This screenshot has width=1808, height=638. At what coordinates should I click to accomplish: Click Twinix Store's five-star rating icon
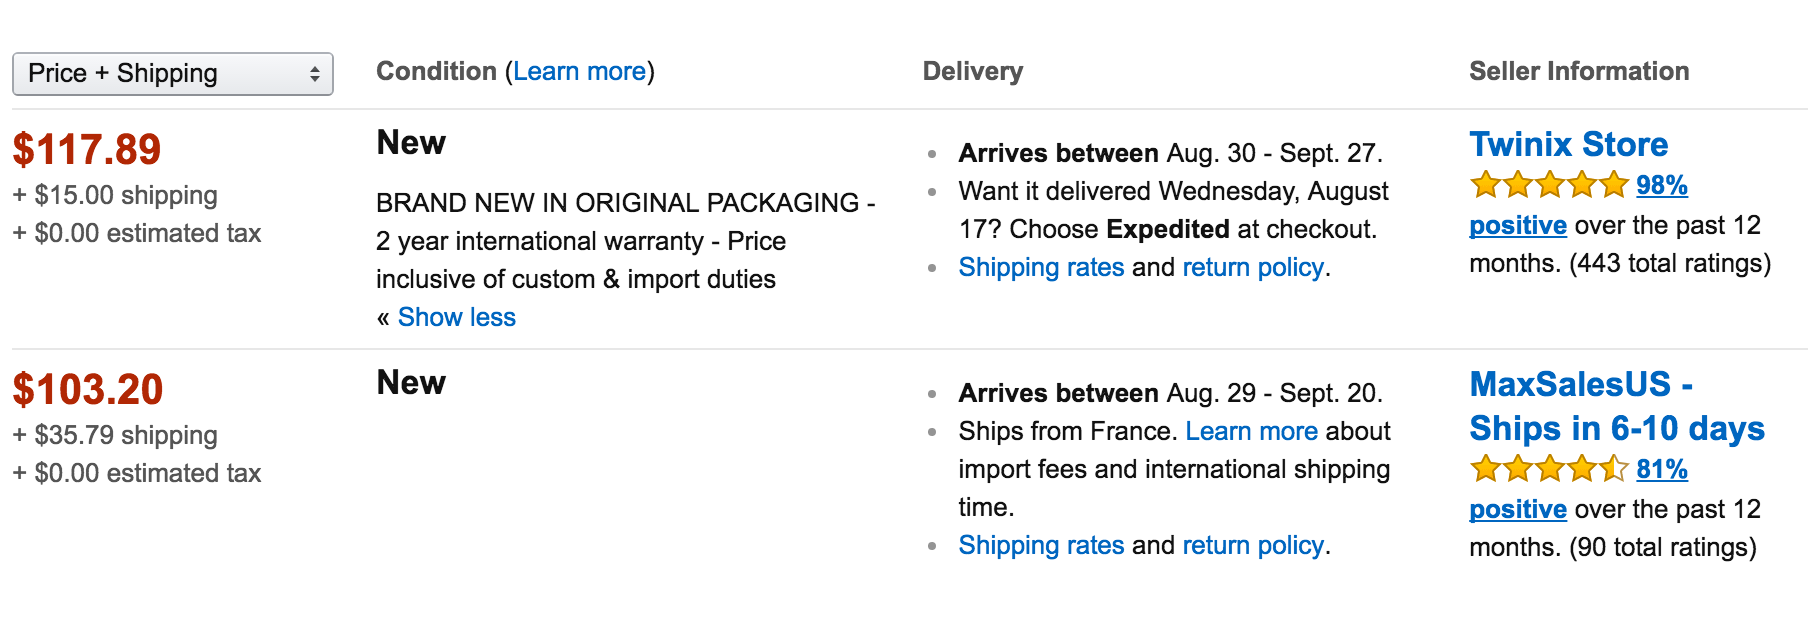point(1549,185)
